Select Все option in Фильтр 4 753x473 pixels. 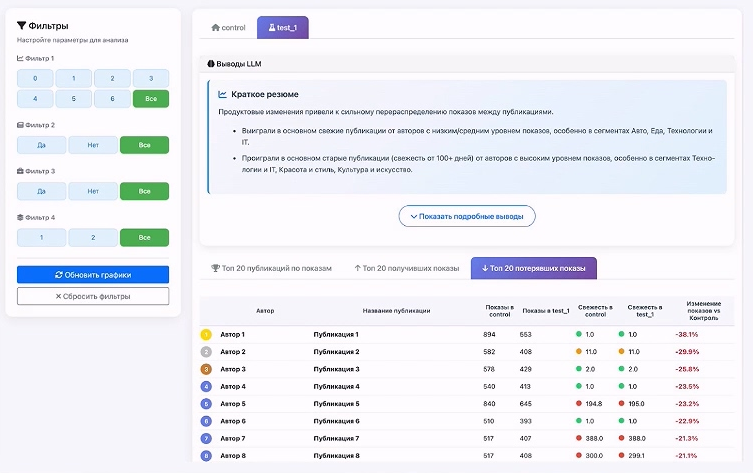pyautogui.click(x=145, y=237)
